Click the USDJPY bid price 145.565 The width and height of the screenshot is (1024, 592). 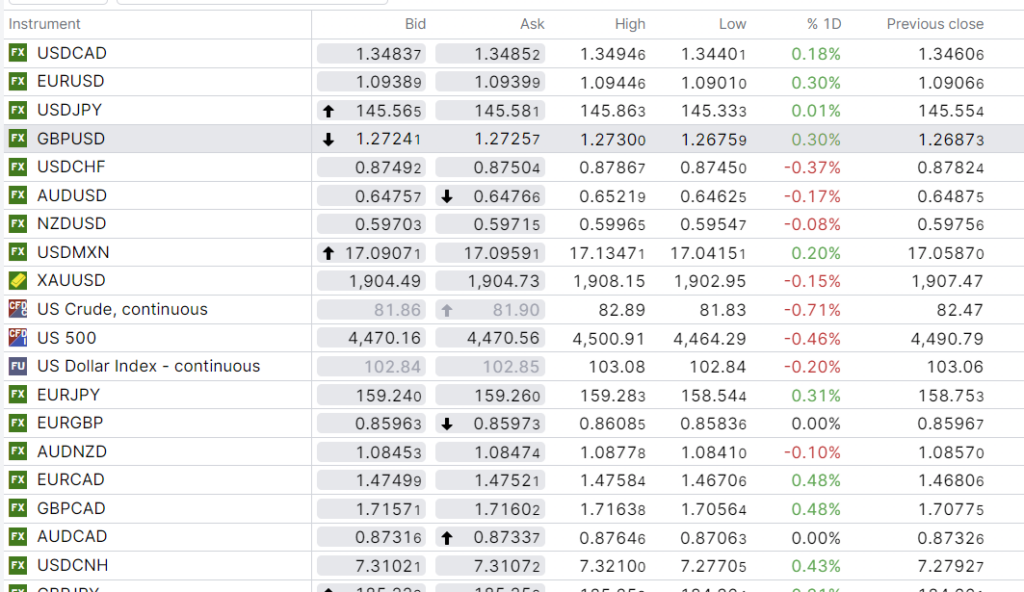tap(372, 111)
